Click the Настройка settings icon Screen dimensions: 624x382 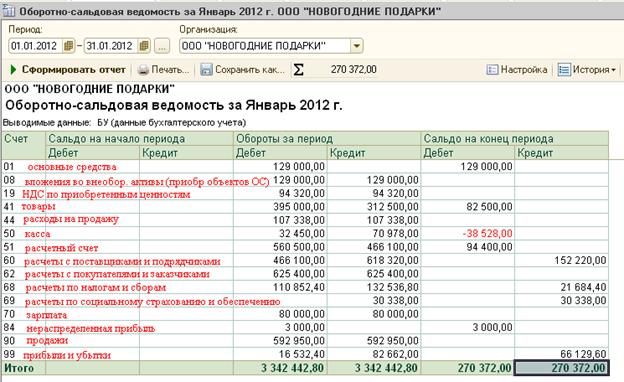pos(492,70)
